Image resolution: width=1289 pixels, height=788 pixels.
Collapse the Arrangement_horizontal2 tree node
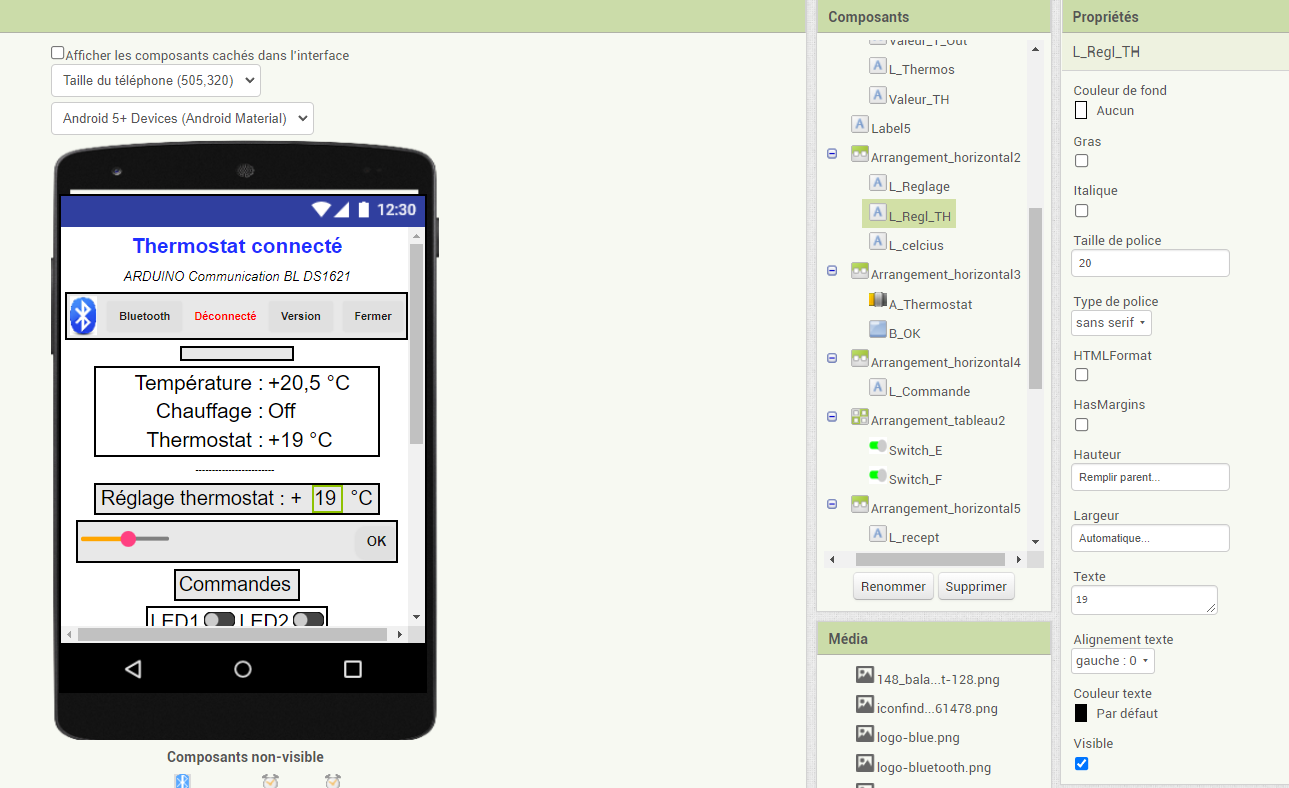(832, 155)
